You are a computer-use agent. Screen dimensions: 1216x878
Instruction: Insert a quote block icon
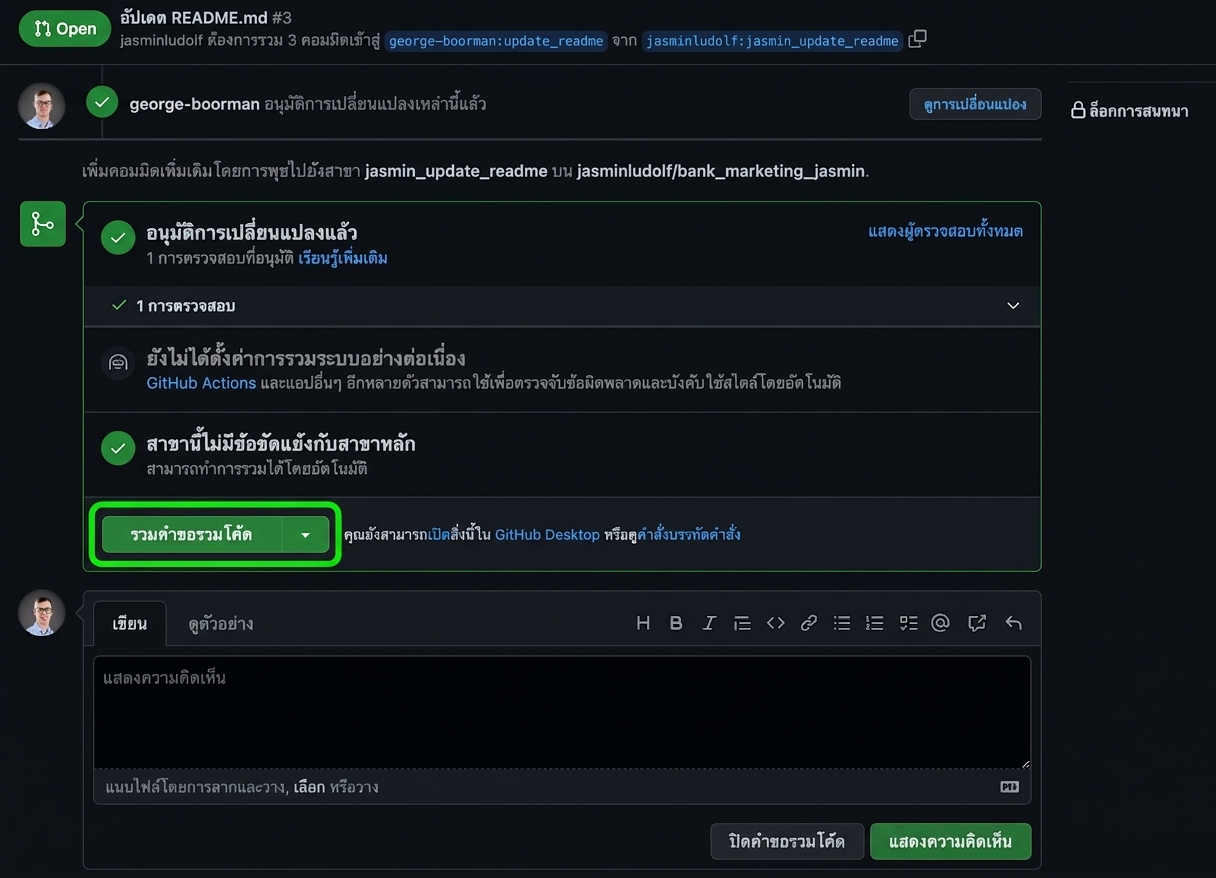click(742, 623)
